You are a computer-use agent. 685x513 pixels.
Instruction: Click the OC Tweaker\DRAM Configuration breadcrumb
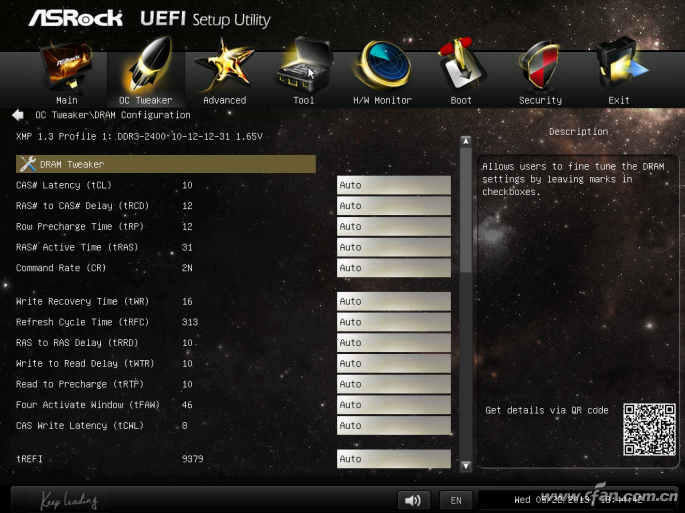tap(113, 115)
